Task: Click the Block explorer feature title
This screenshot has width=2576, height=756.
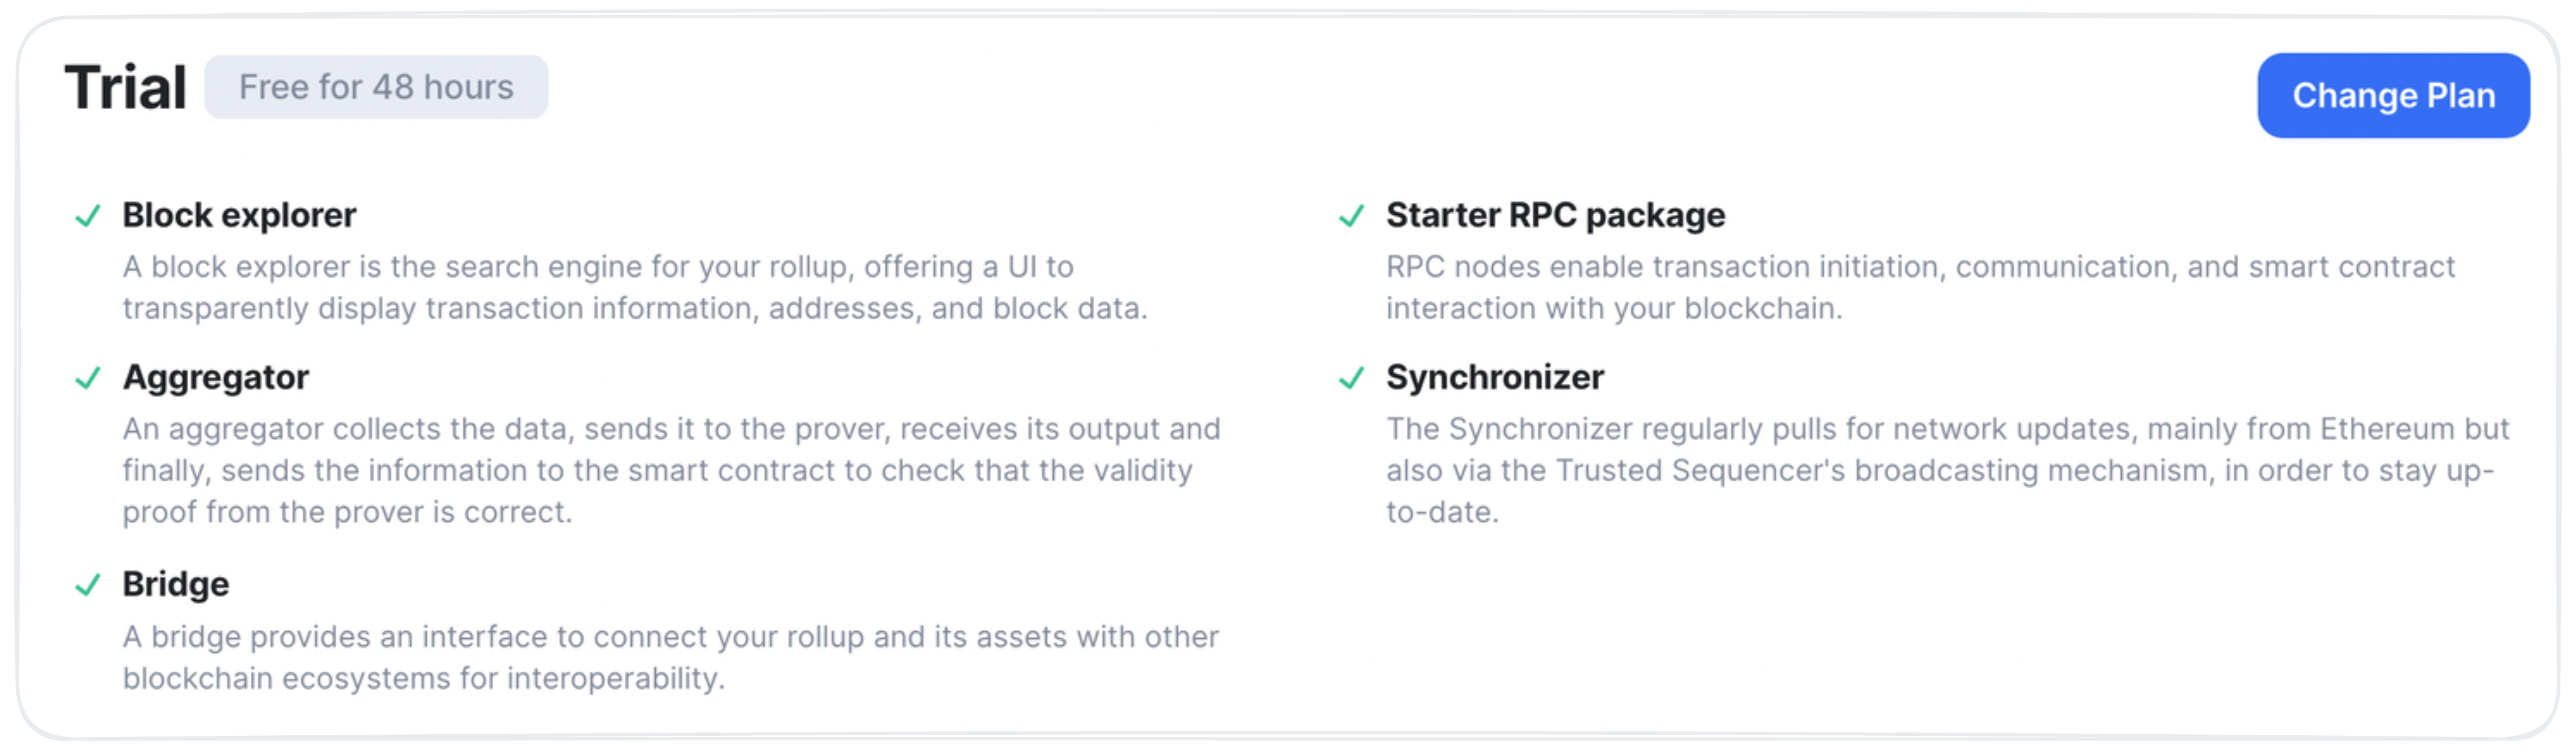Action: [239, 215]
